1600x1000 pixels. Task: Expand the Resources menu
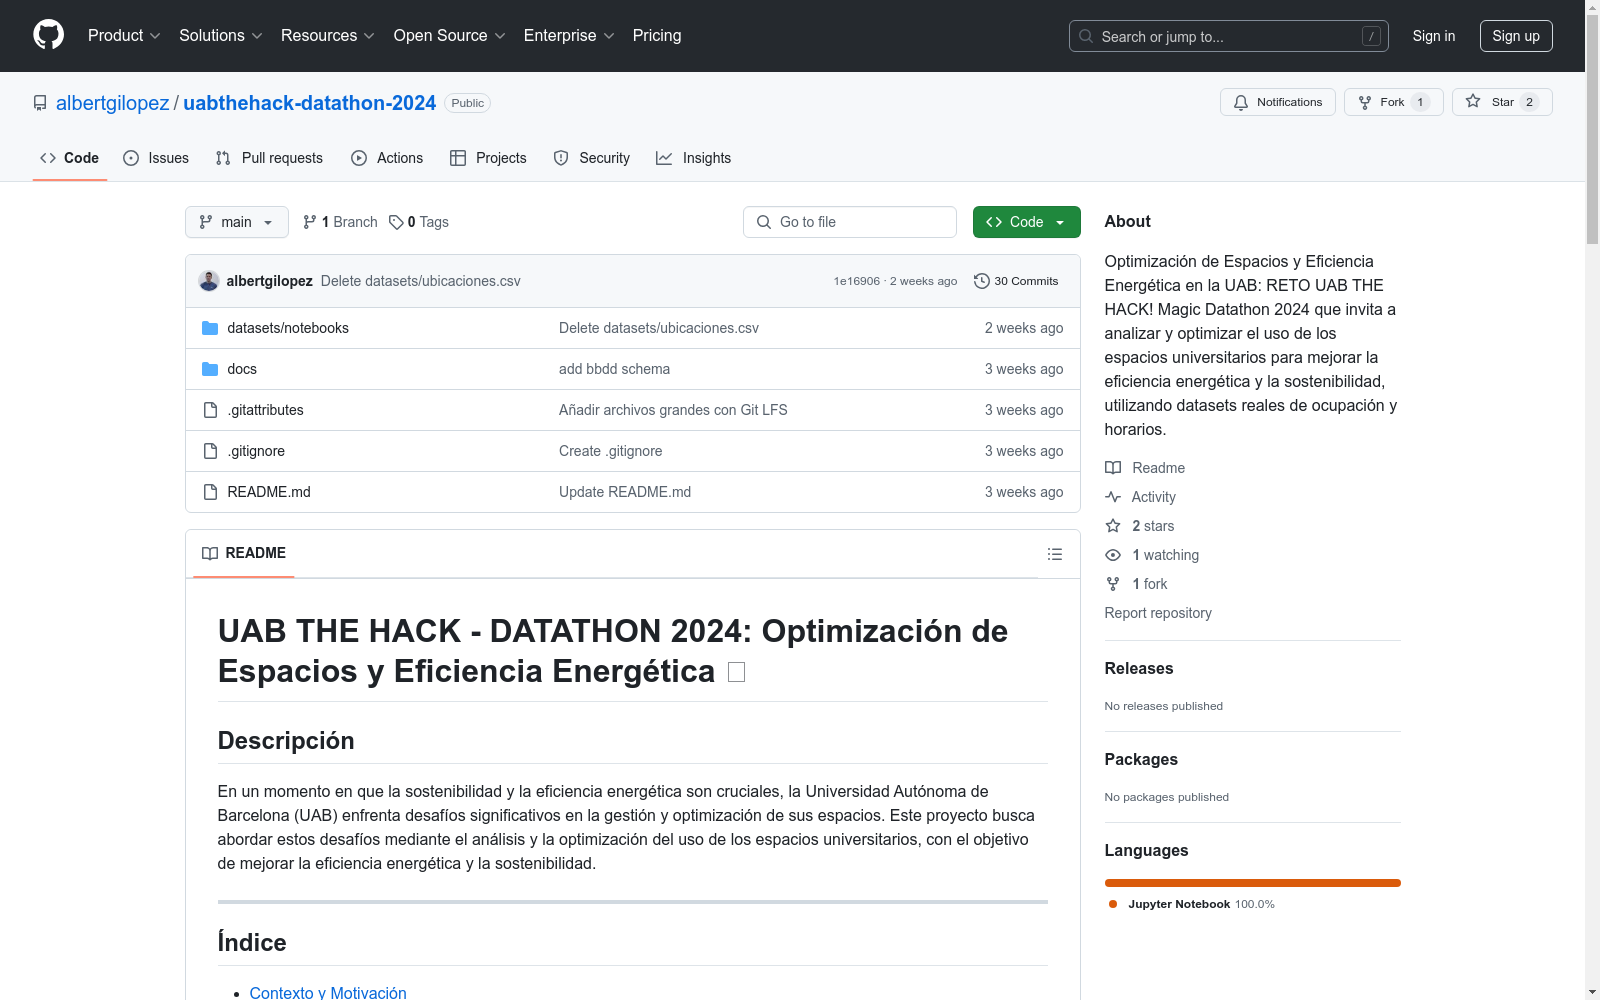pos(328,36)
